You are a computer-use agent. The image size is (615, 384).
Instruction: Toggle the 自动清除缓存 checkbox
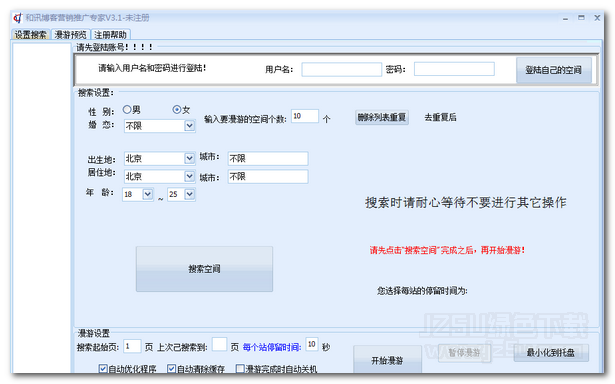point(171,369)
